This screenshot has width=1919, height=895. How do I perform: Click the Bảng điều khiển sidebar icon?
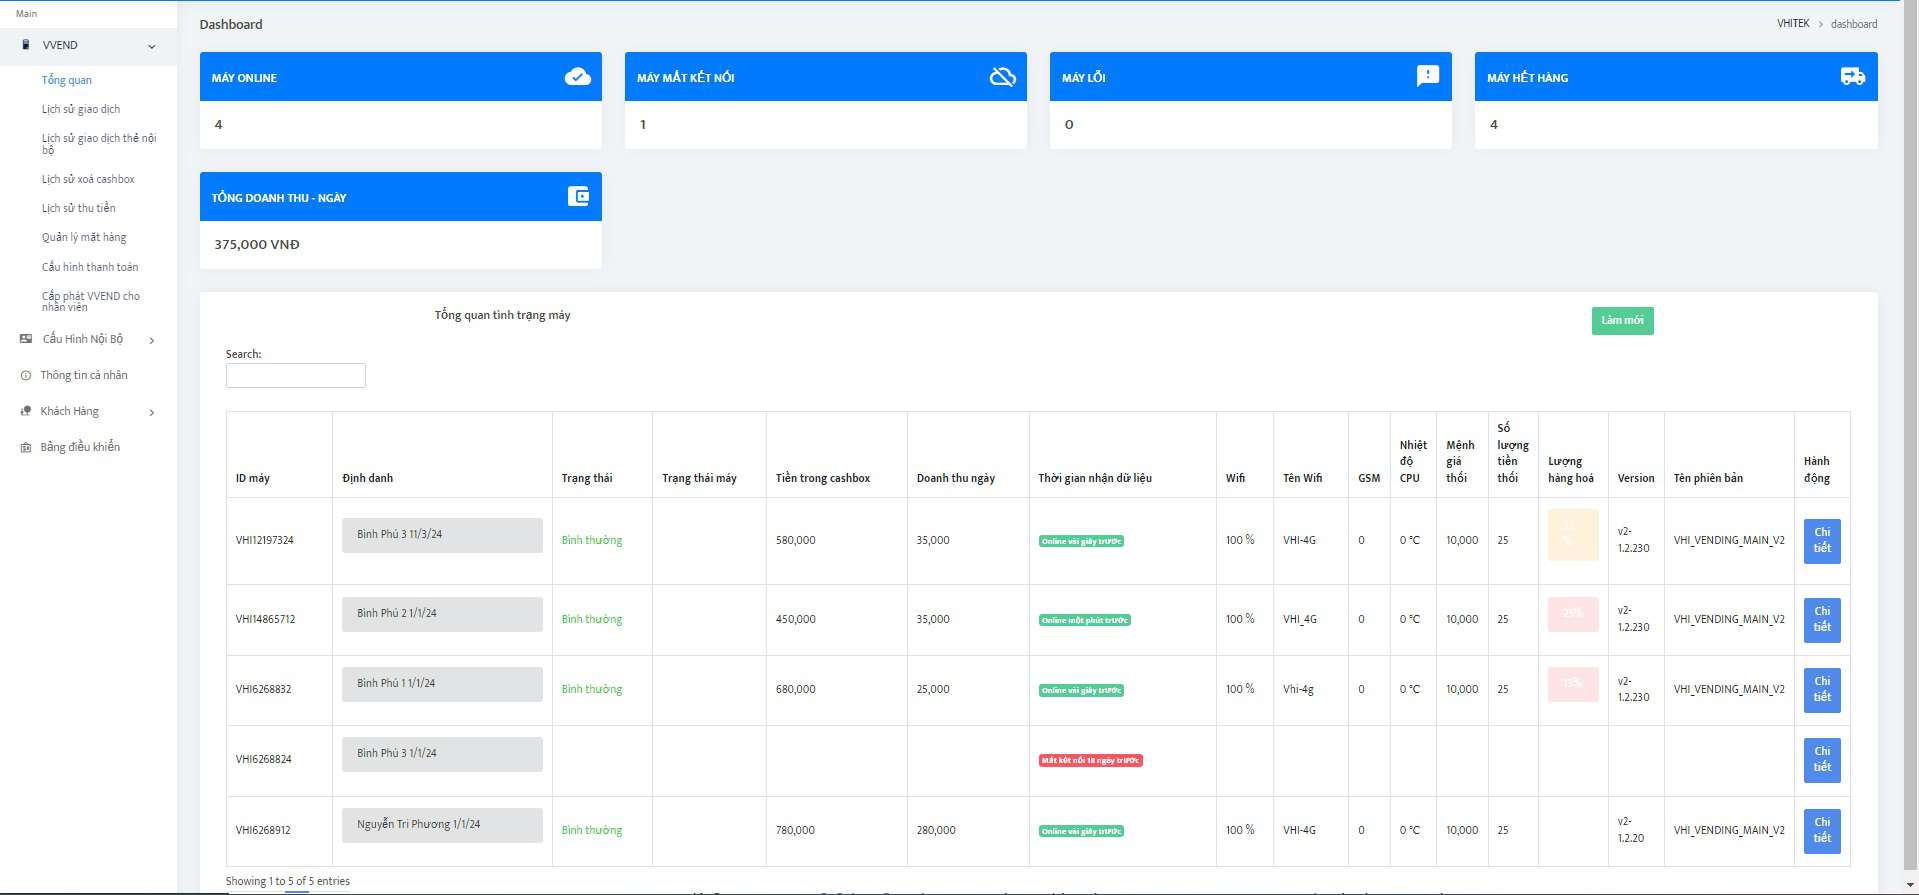pos(26,448)
